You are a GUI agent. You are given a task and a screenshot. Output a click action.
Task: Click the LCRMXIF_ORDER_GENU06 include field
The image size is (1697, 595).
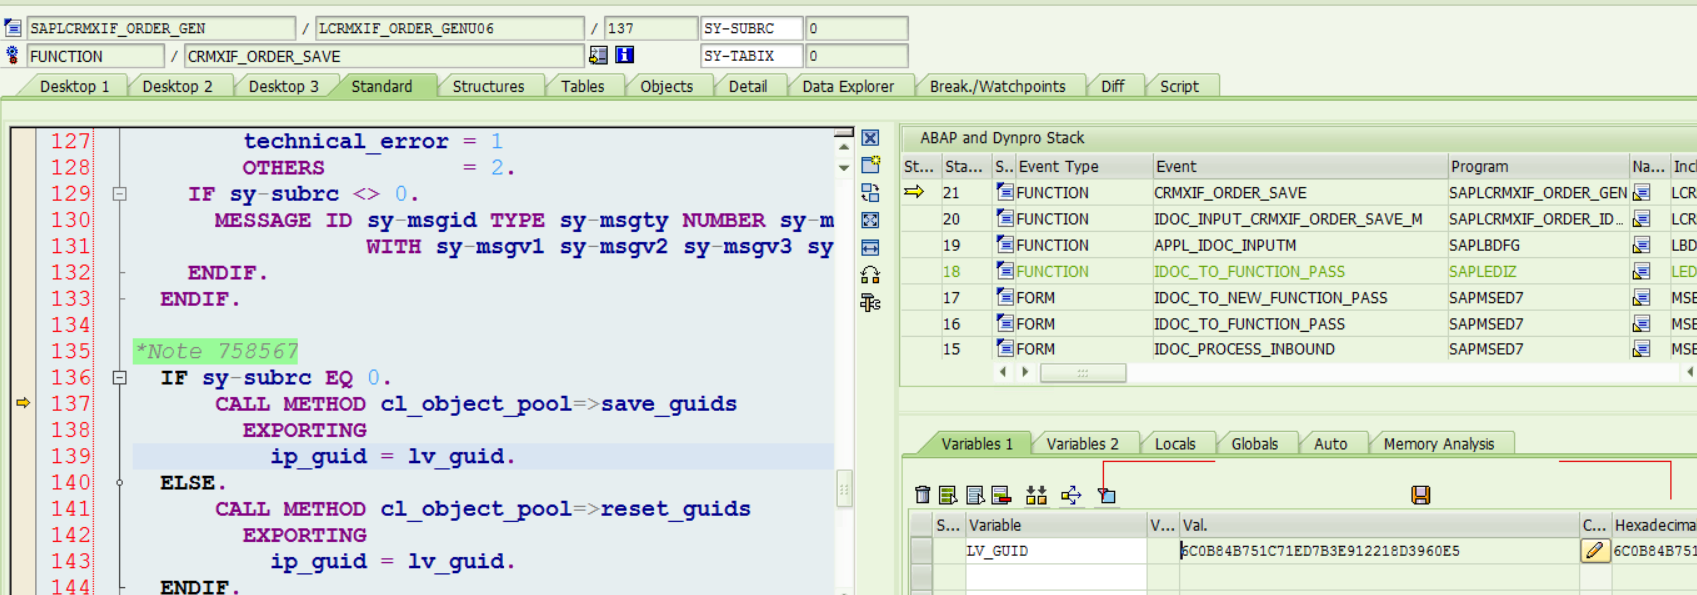449,28
